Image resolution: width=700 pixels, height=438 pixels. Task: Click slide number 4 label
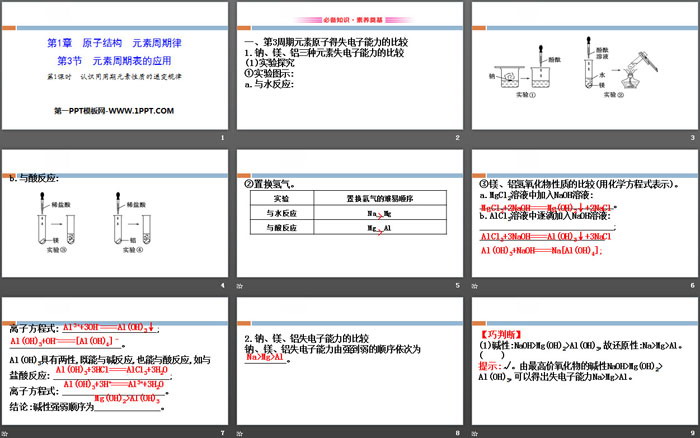point(222,285)
